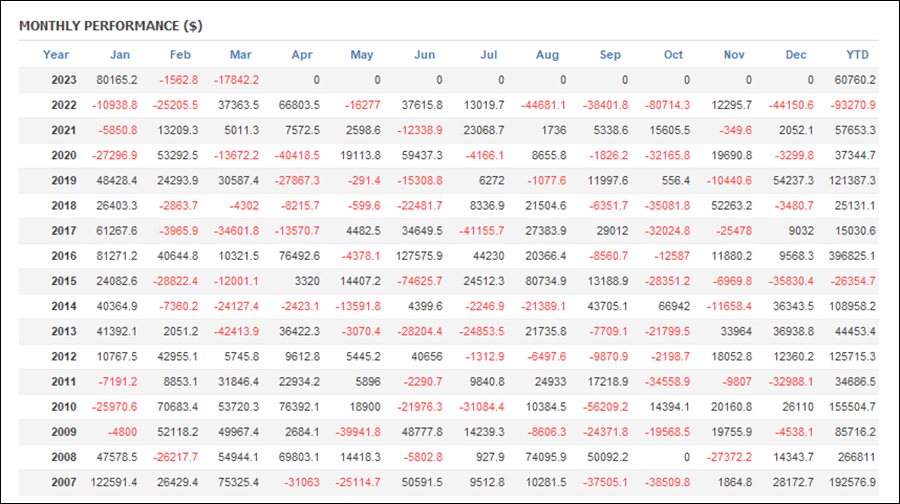
Task: Select the 2019 December value 54237.3
Action: coord(793,180)
